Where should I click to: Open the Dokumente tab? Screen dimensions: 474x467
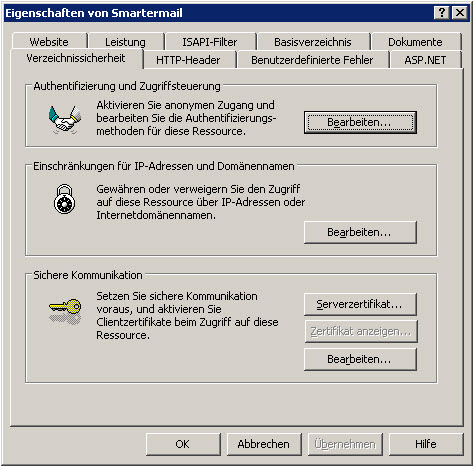point(415,42)
